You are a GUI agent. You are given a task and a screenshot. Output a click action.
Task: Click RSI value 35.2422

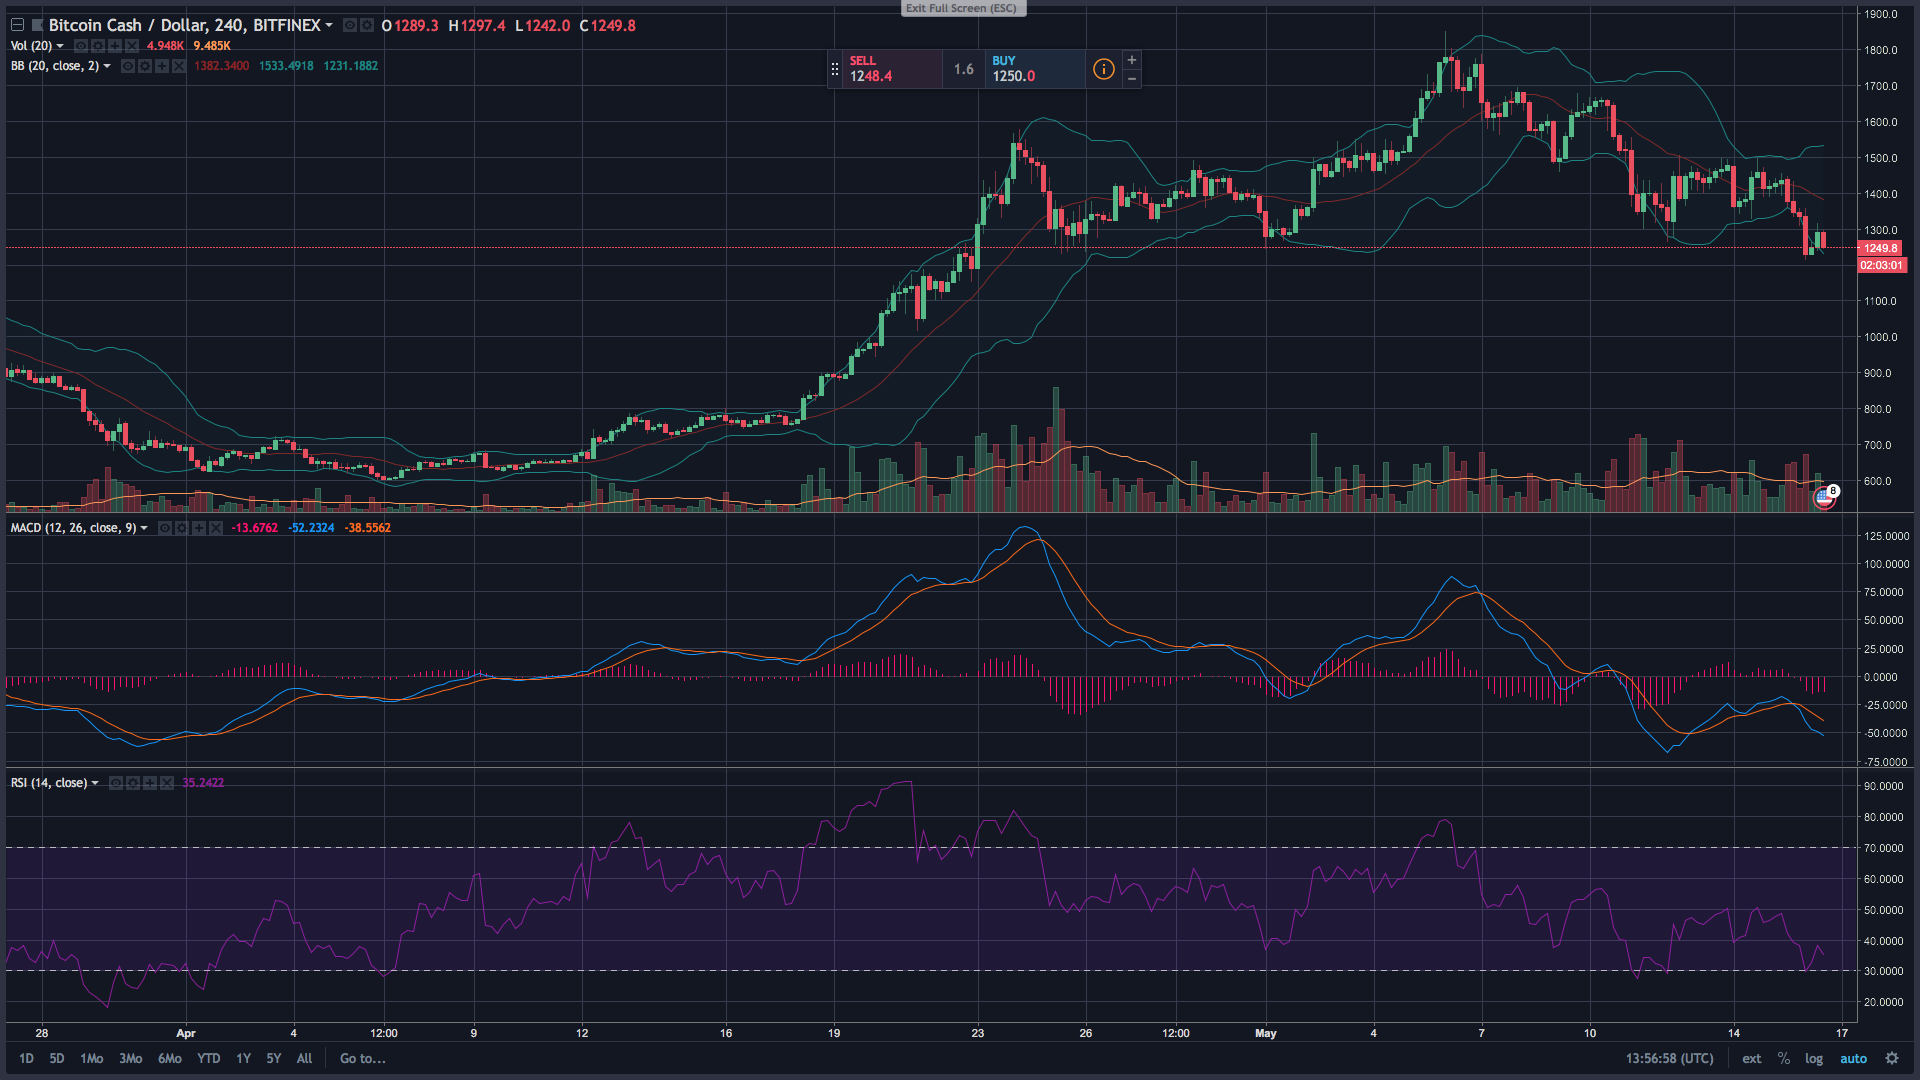point(203,783)
